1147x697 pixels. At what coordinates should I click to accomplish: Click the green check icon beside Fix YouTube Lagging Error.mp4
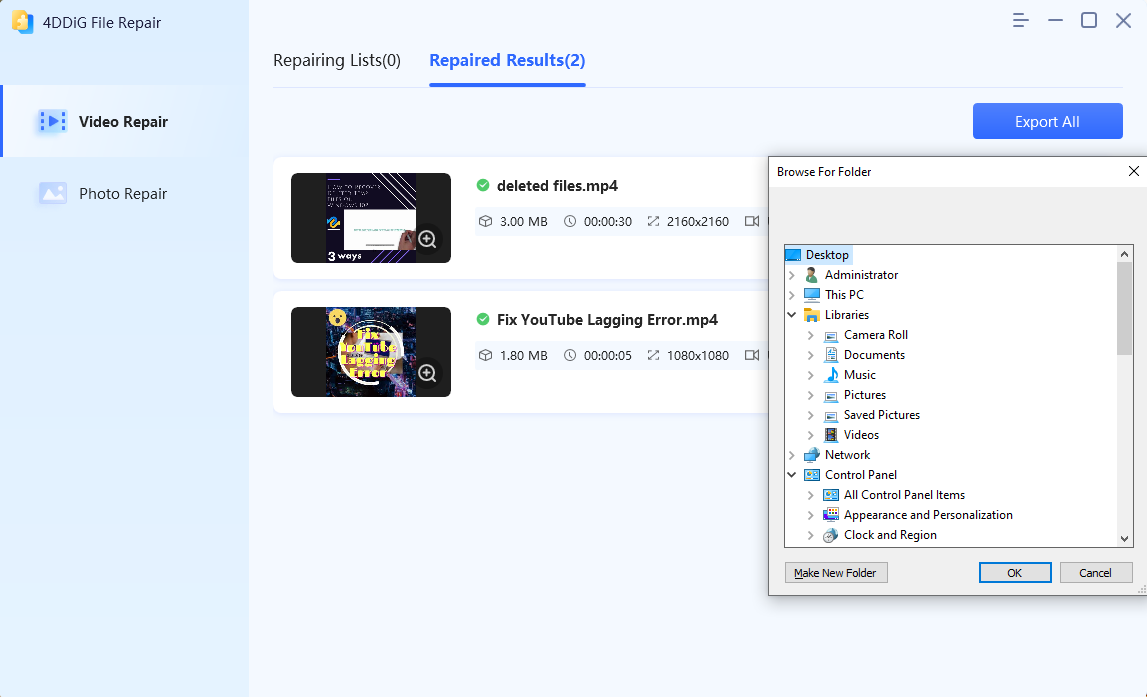[483, 319]
